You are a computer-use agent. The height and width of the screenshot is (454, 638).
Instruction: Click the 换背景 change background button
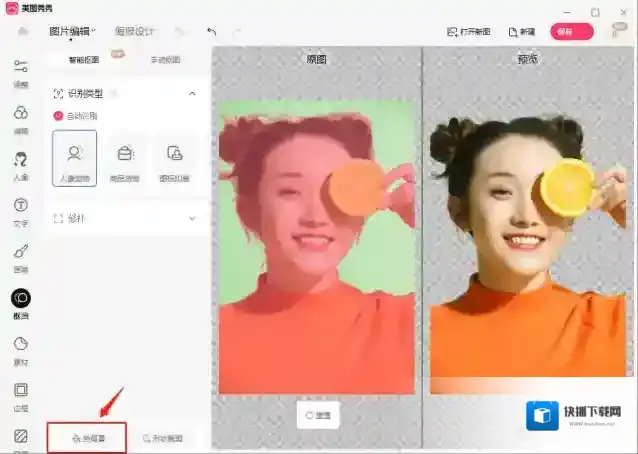87,438
